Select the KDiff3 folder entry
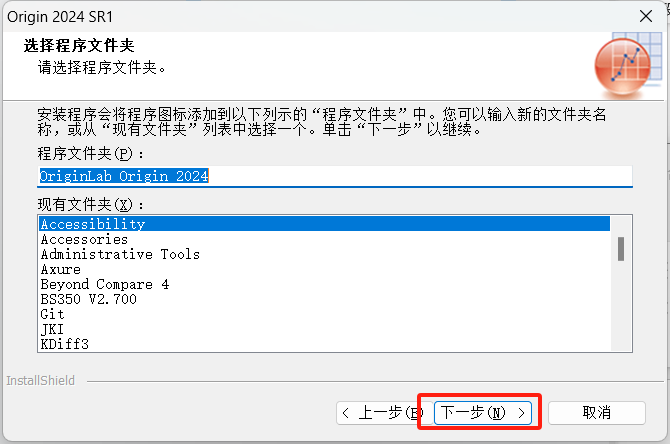Viewport: 670px width, 444px height. (324, 344)
